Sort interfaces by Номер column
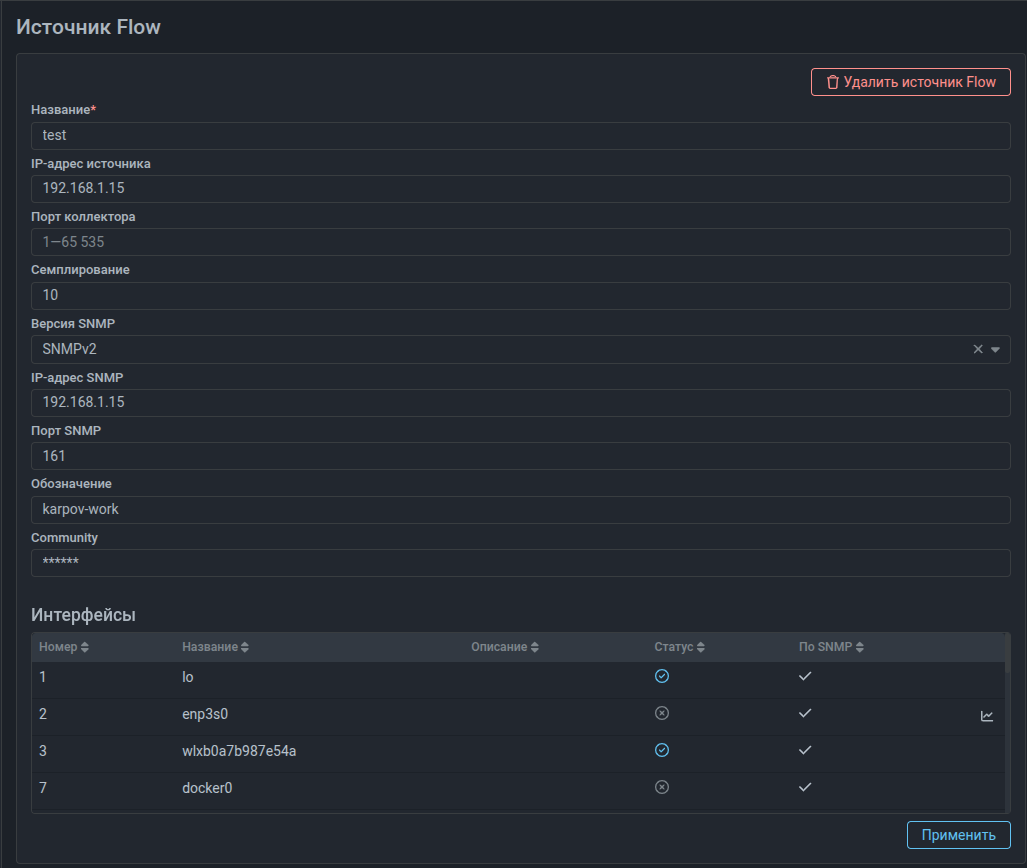The image size is (1027, 868). pos(64,647)
